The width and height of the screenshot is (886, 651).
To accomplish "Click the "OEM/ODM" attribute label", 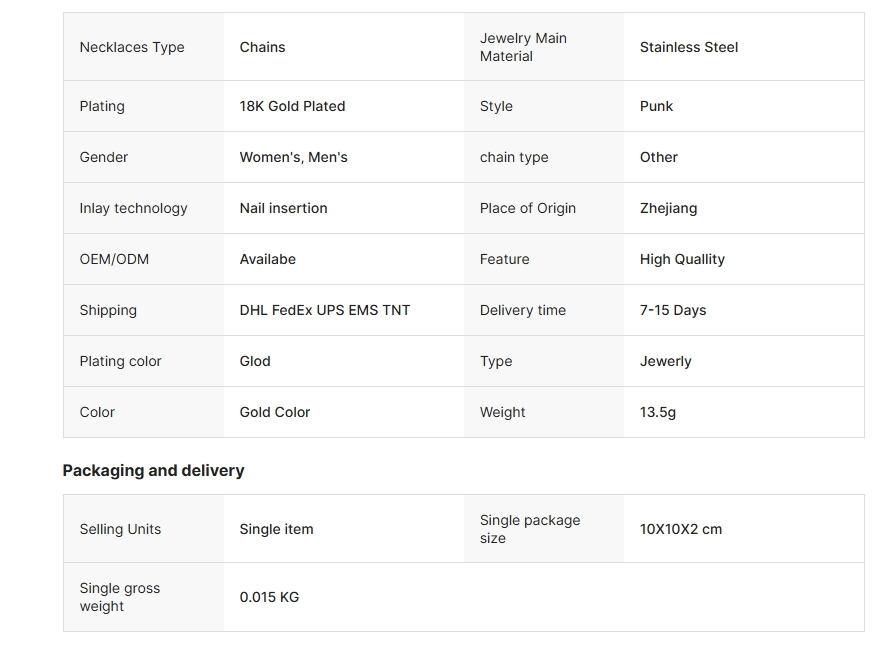I will click(114, 259).
